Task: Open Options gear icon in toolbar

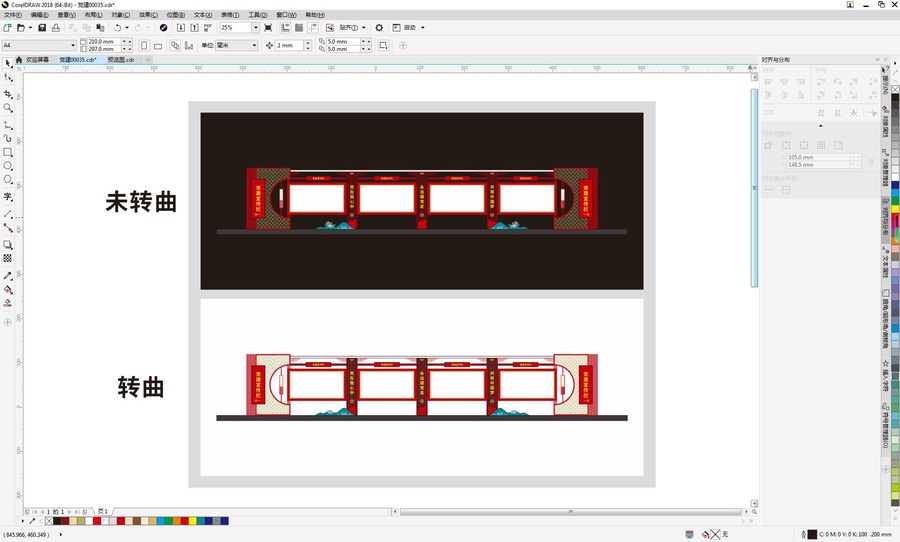Action: (x=379, y=28)
